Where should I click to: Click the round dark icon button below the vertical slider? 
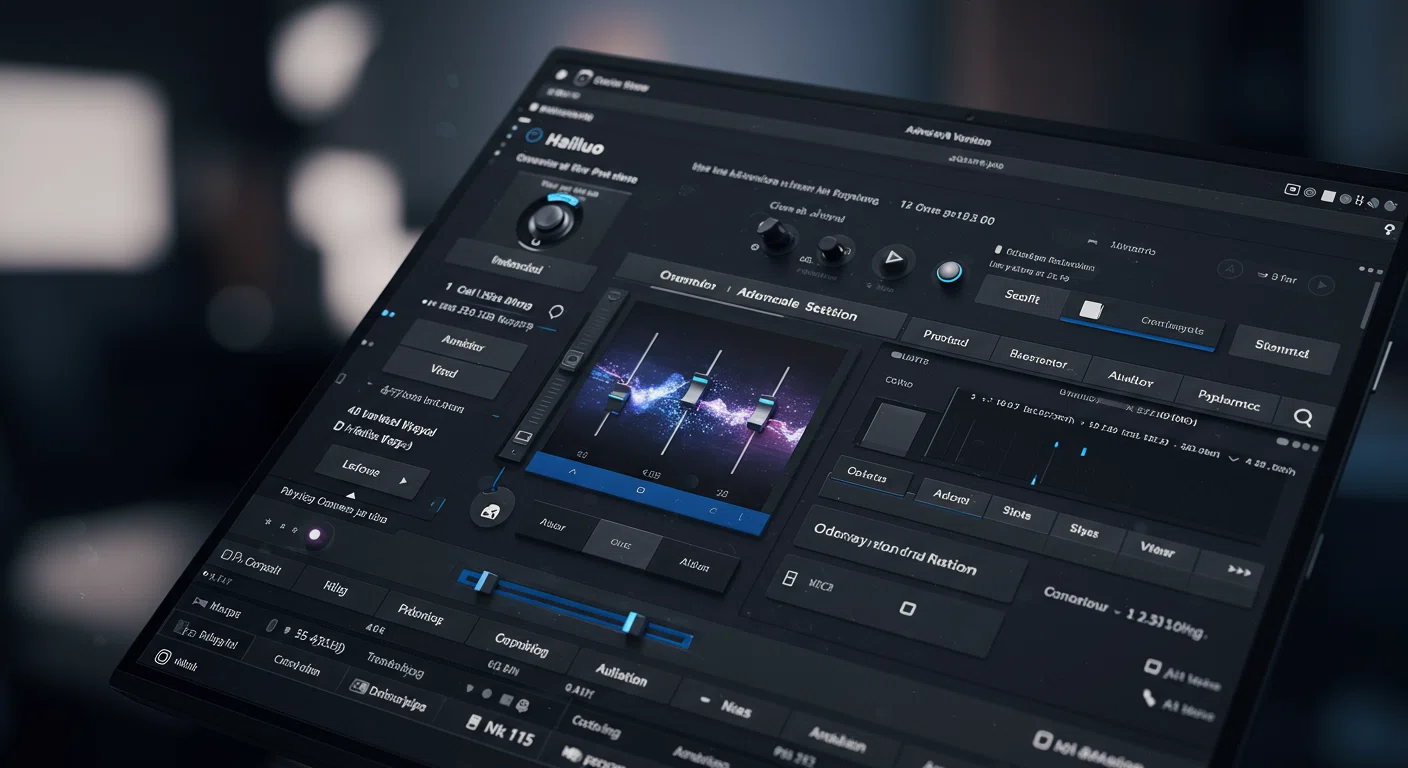(492, 508)
